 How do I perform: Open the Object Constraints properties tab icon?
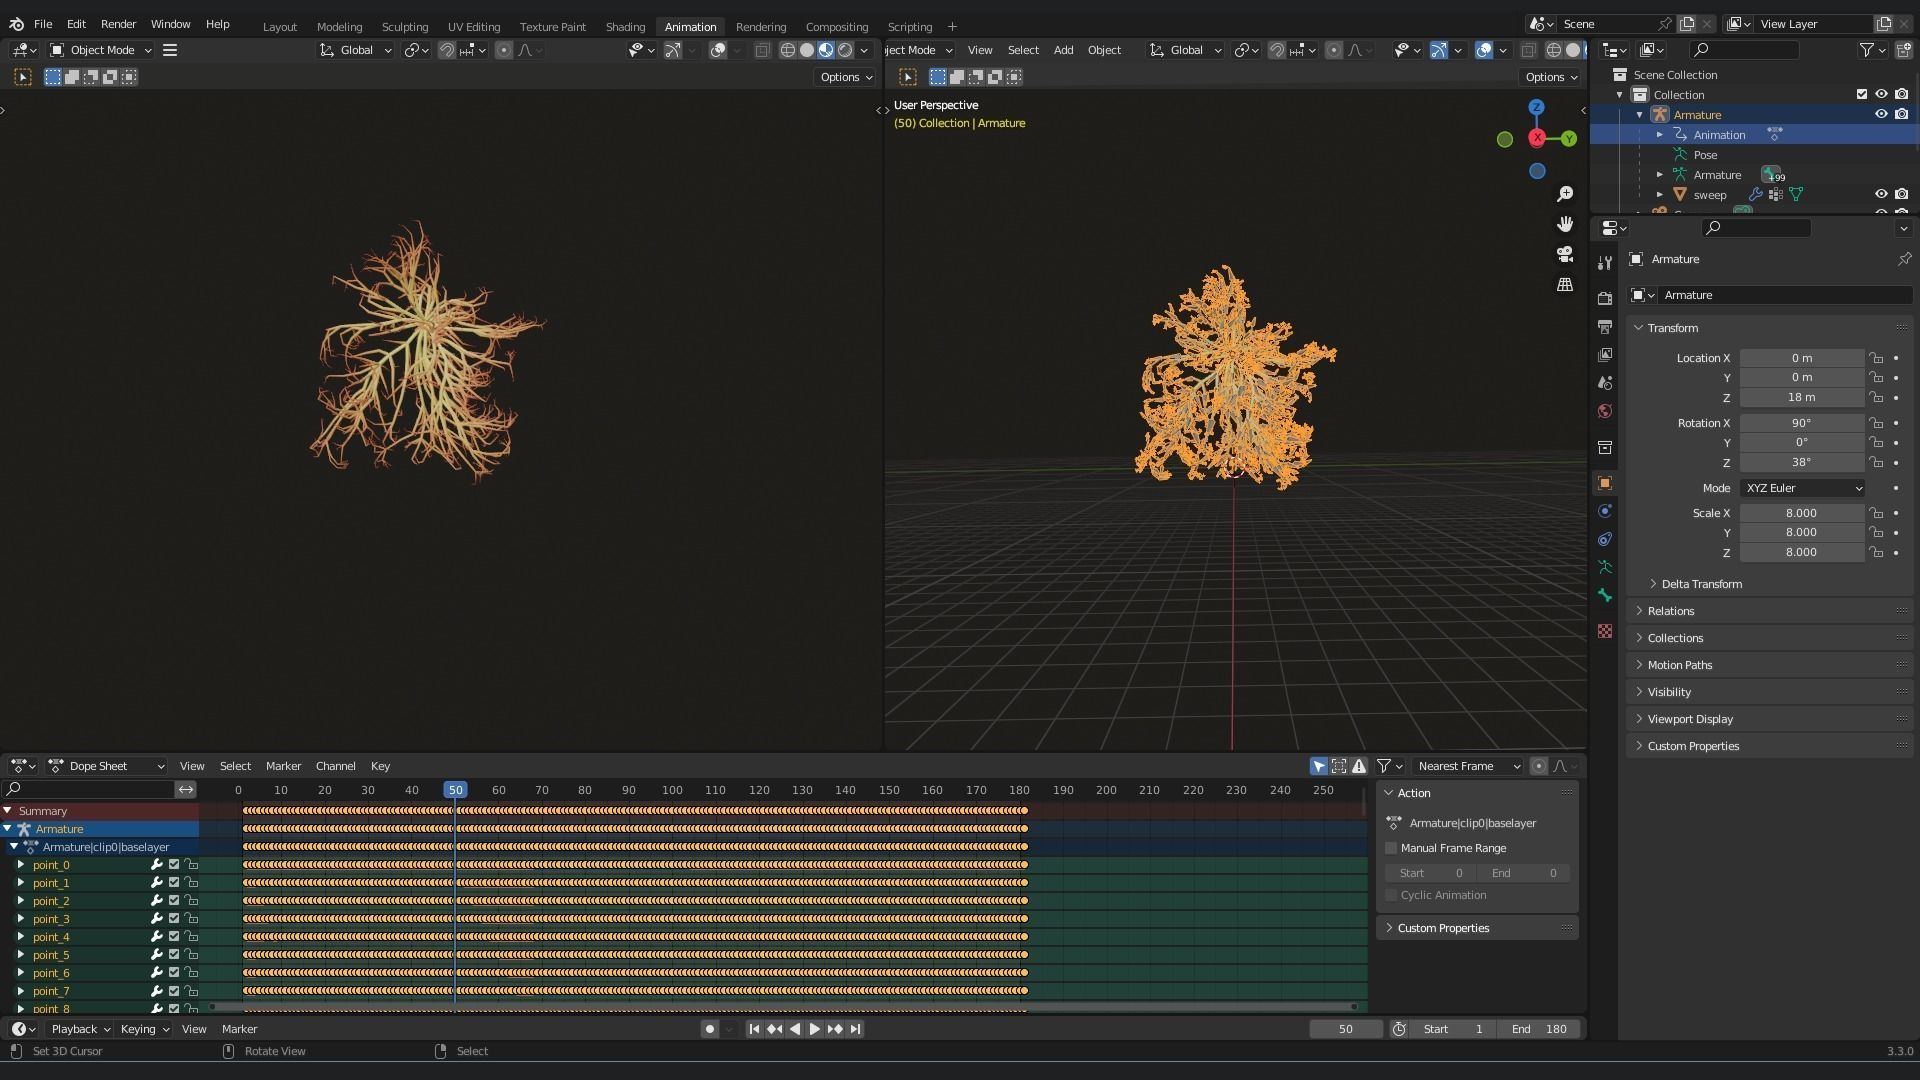1605,539
